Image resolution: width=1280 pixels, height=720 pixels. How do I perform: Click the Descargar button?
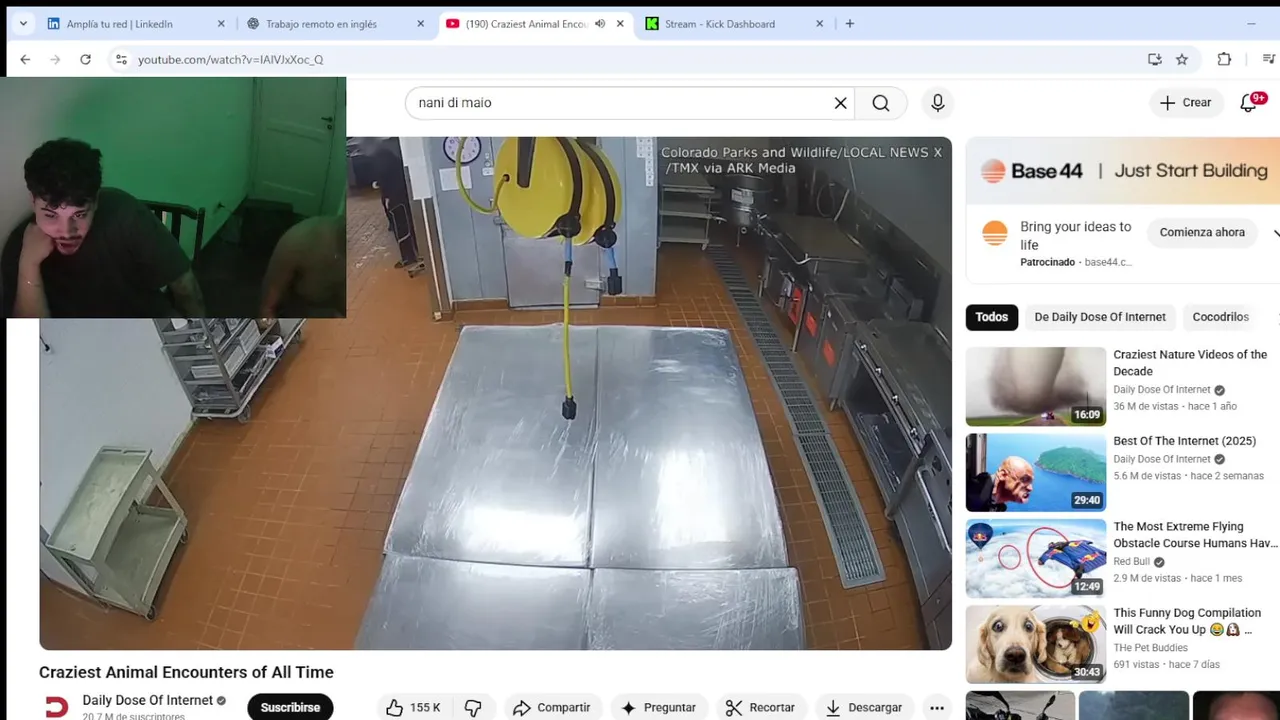[864, 707]
